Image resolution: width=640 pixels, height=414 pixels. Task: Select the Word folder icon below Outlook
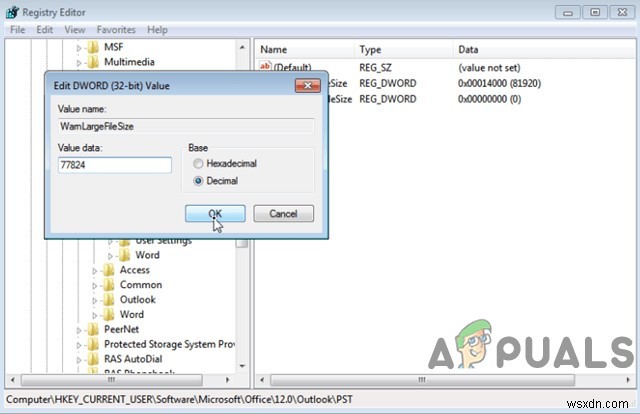pyautogui.click(x=109, y=314)
